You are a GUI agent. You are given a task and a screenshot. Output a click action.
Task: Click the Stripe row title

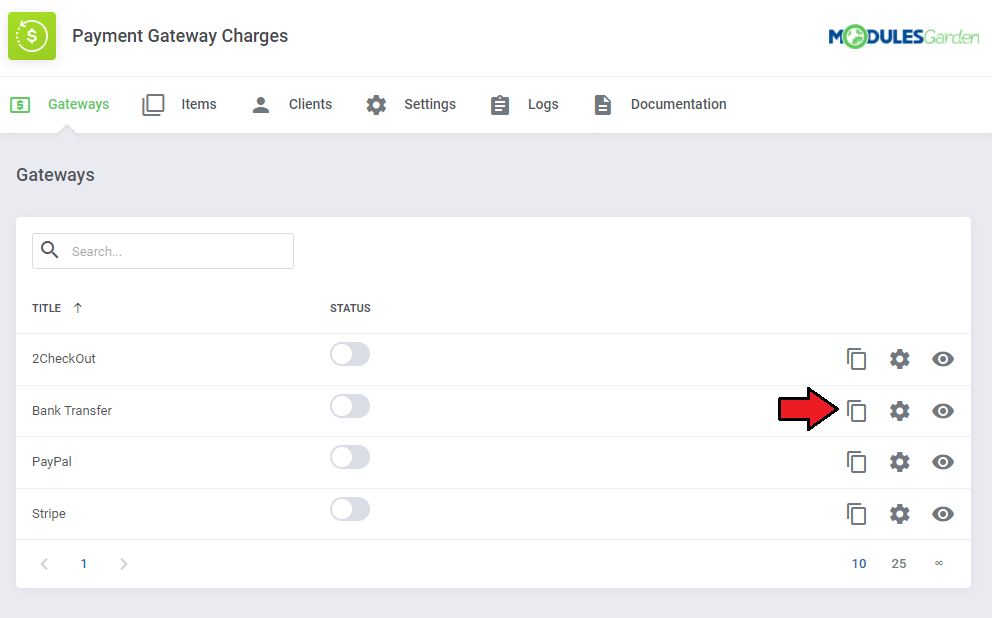tap(49, 514)
